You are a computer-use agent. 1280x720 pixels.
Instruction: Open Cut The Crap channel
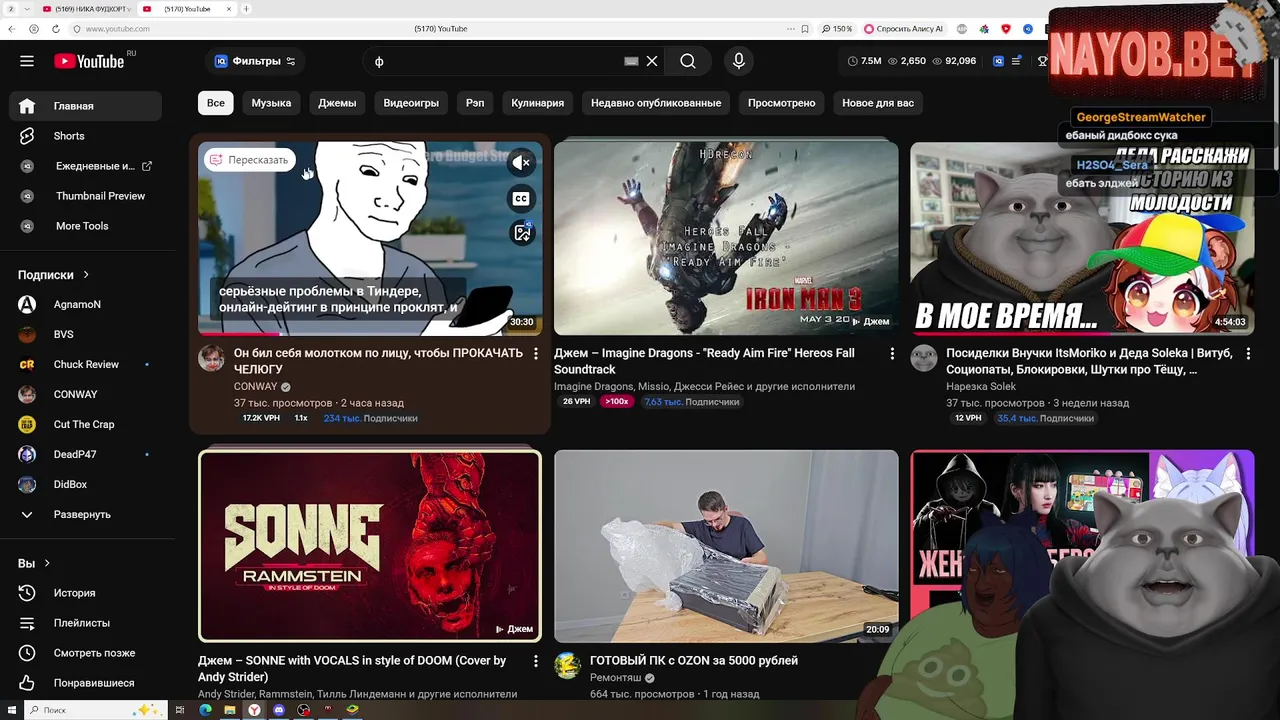pyautogui.click(x=85, y=424)
